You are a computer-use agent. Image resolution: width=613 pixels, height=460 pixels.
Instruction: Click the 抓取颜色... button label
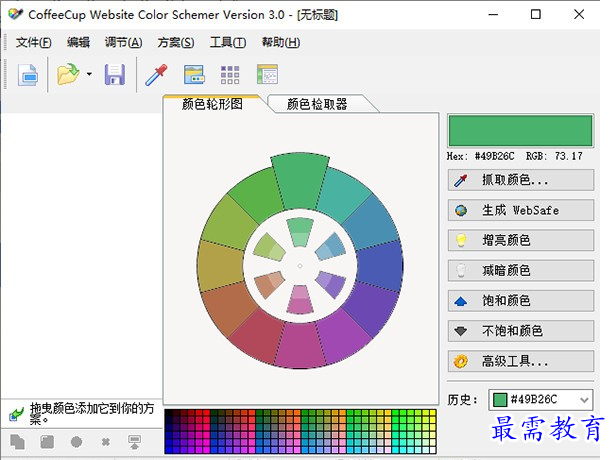[x=515, y=180]
